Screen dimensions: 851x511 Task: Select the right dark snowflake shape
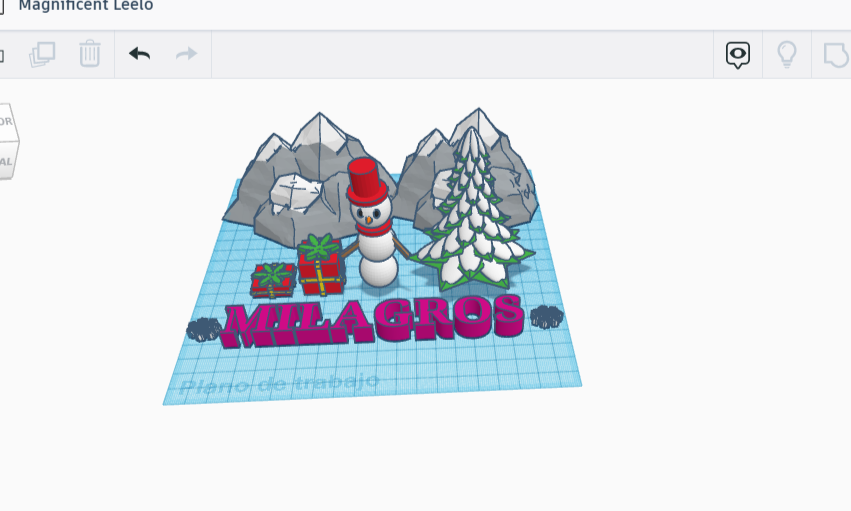[547, 317]
